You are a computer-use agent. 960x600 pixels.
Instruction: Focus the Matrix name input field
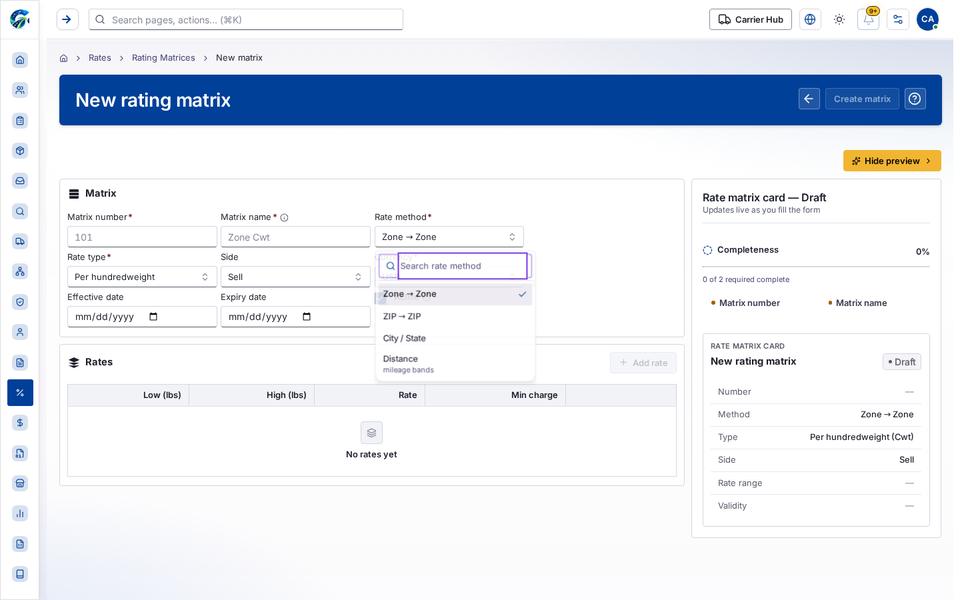pyautogui.click(x=295, y=237)
